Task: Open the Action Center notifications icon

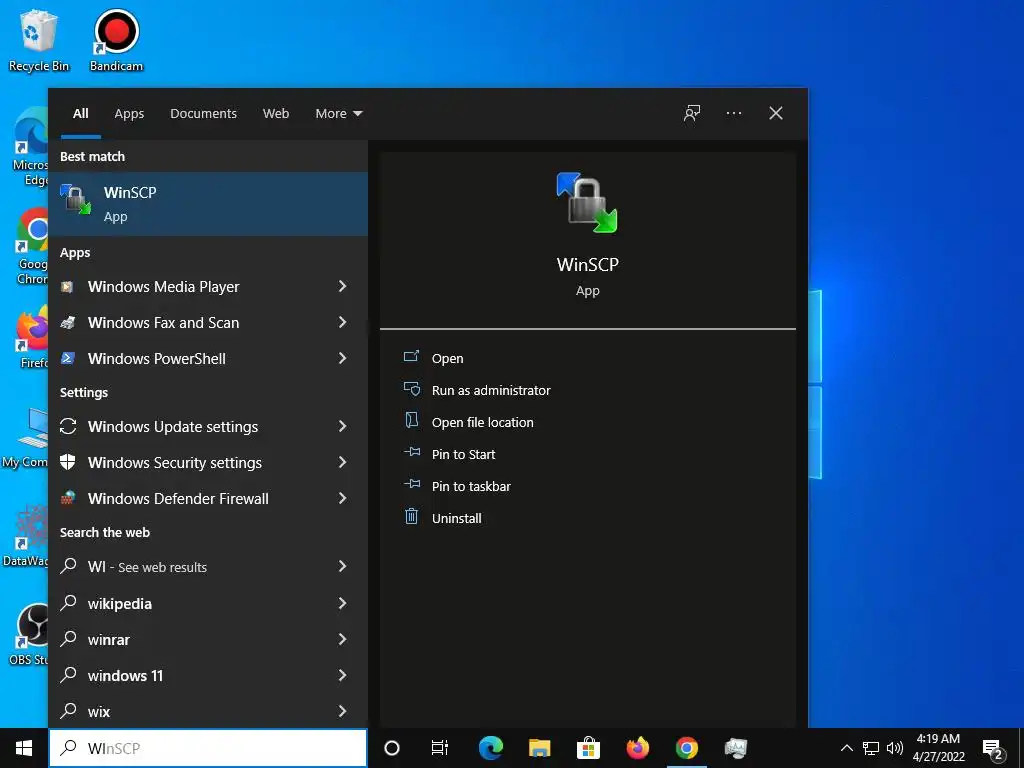Action: click(x=993, y=749)
